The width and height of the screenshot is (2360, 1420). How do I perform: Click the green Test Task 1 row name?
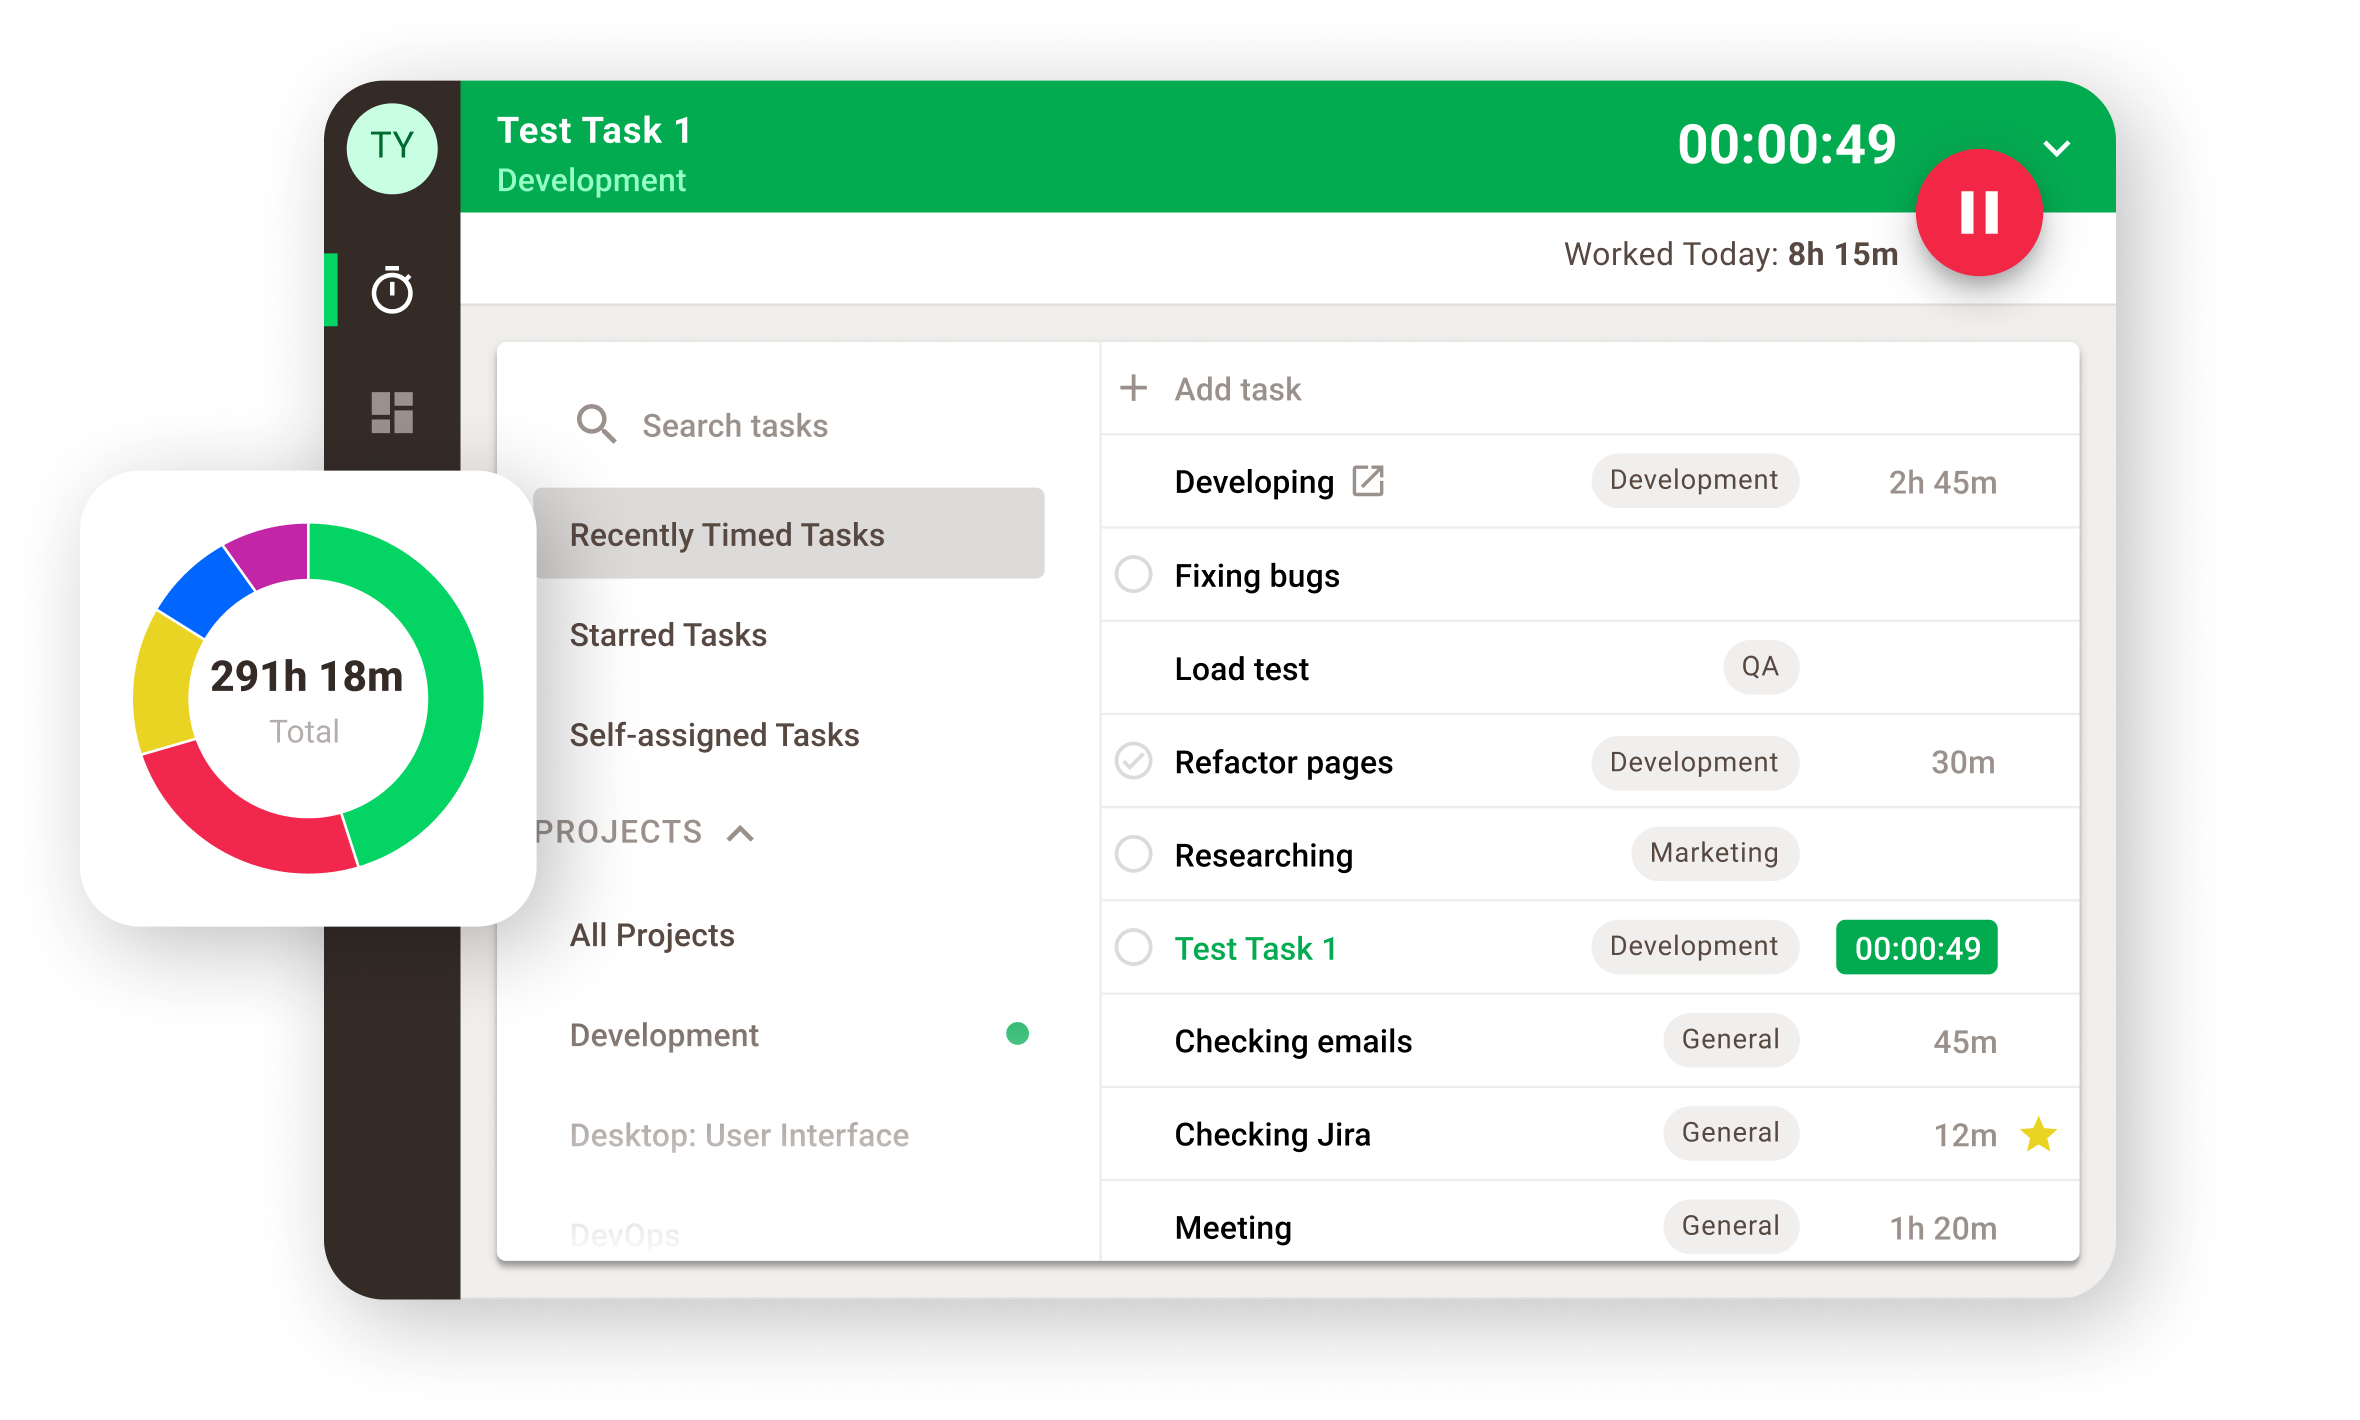click(x=1256, y=948)
